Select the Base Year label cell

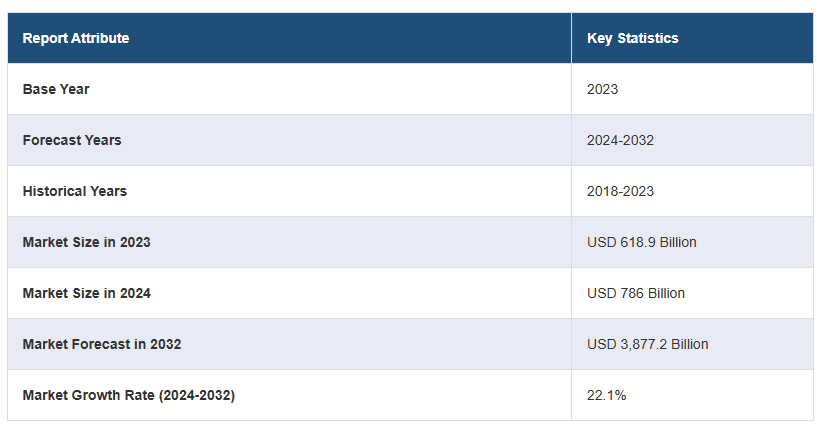tap(56, 89)
